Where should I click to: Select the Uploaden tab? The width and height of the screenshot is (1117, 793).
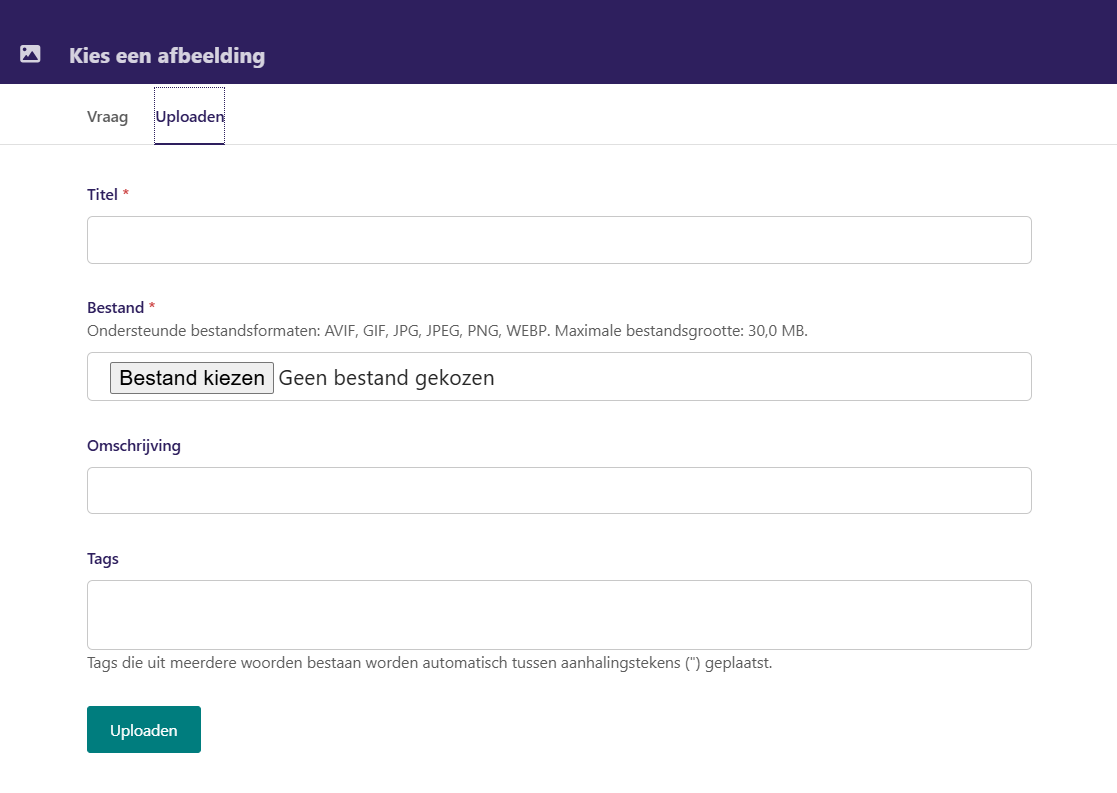[190, 117]
